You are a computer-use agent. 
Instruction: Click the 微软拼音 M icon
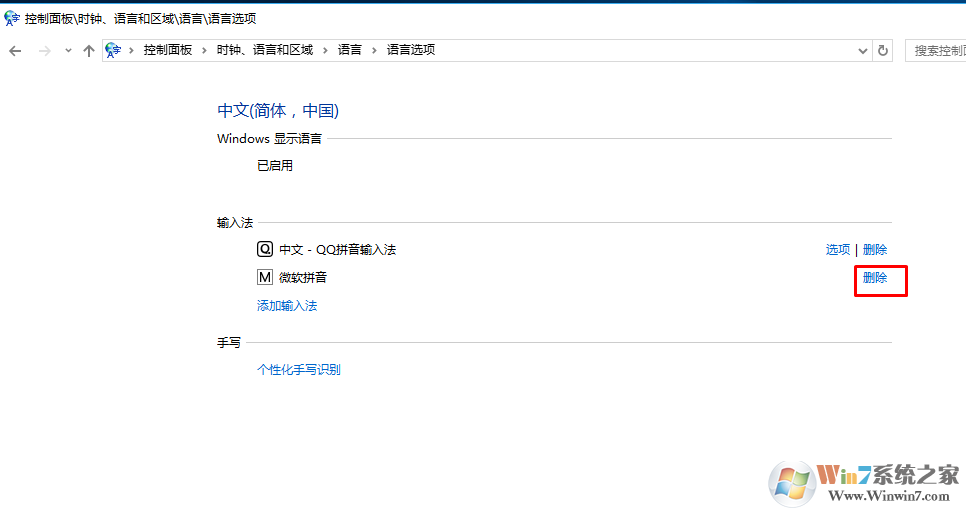[265, 278]
